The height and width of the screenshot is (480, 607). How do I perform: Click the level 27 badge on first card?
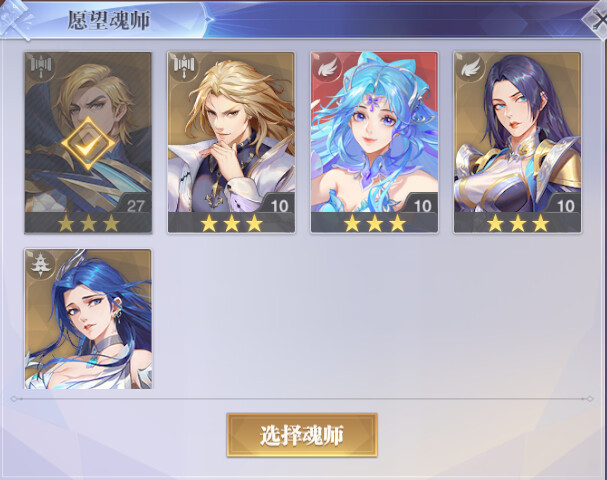(x=135, y=204)
